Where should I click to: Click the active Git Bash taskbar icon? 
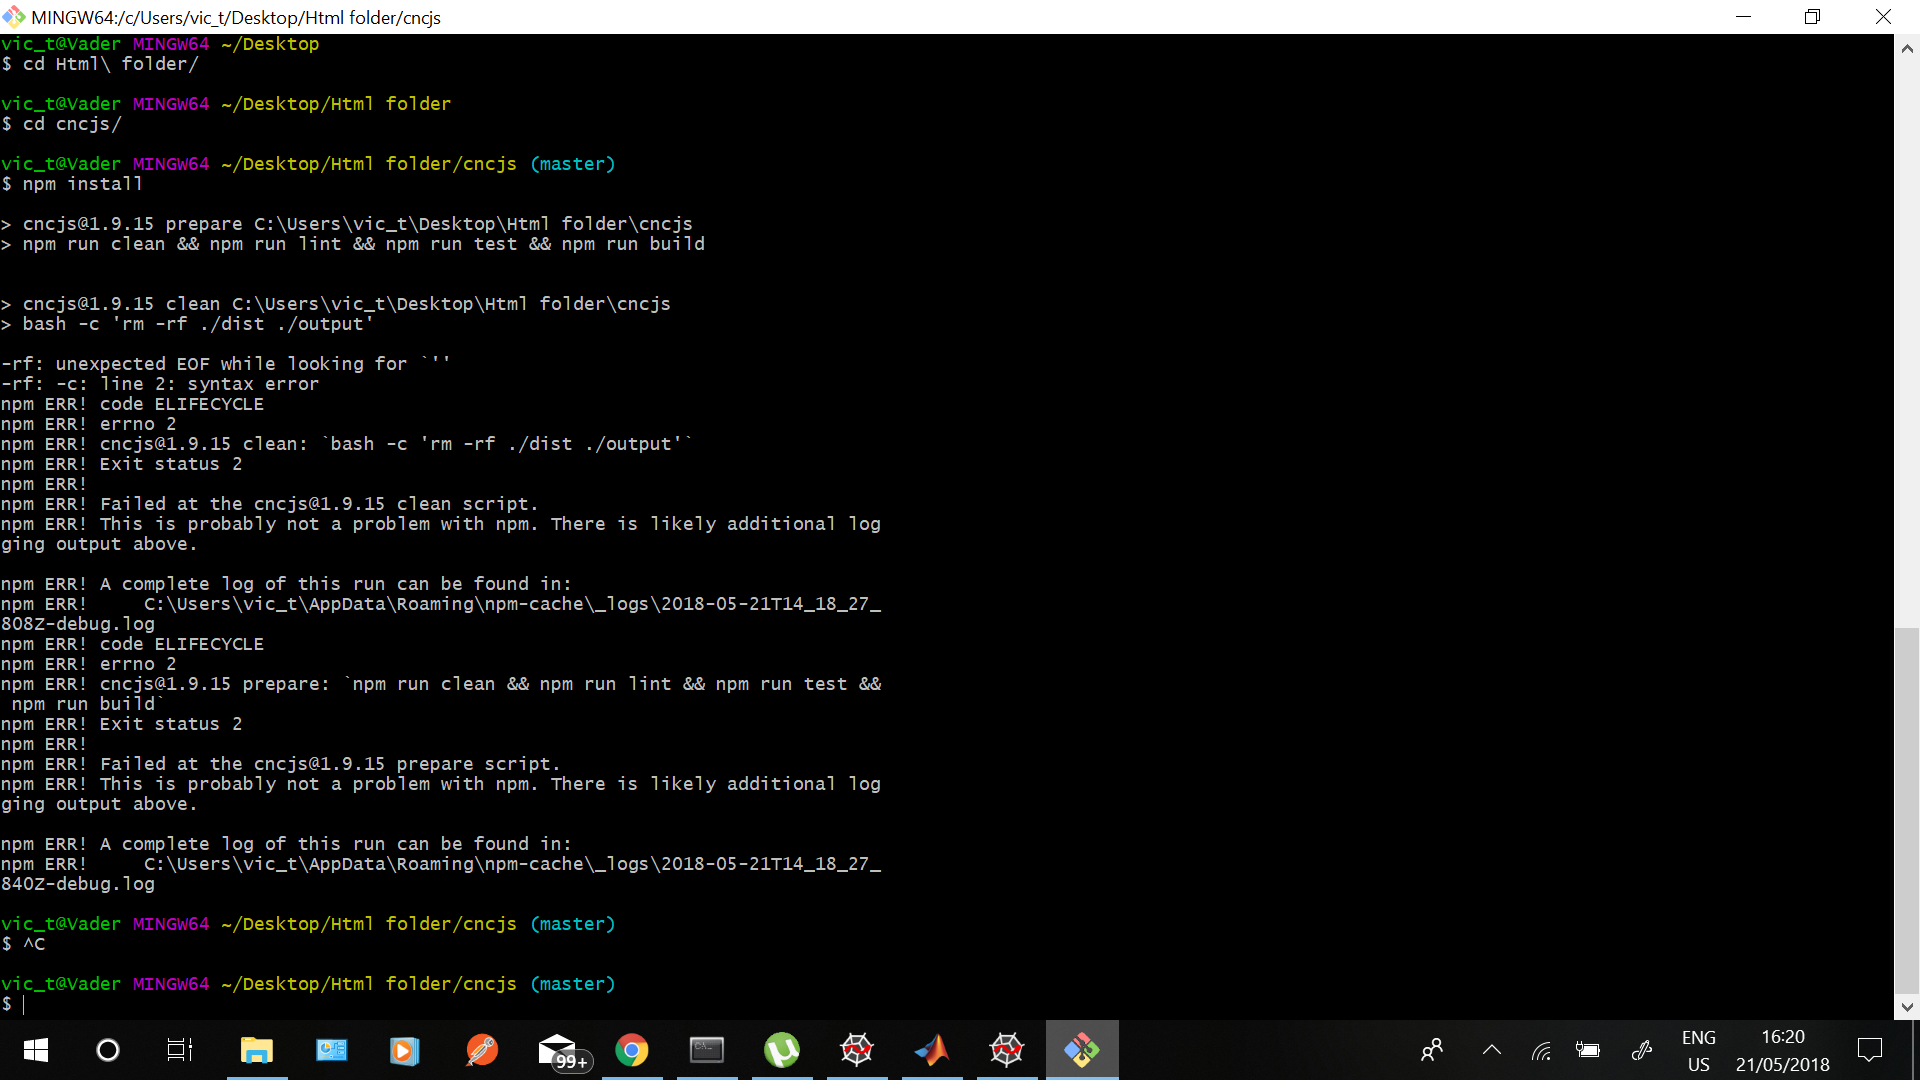tap(1082, 1050)
